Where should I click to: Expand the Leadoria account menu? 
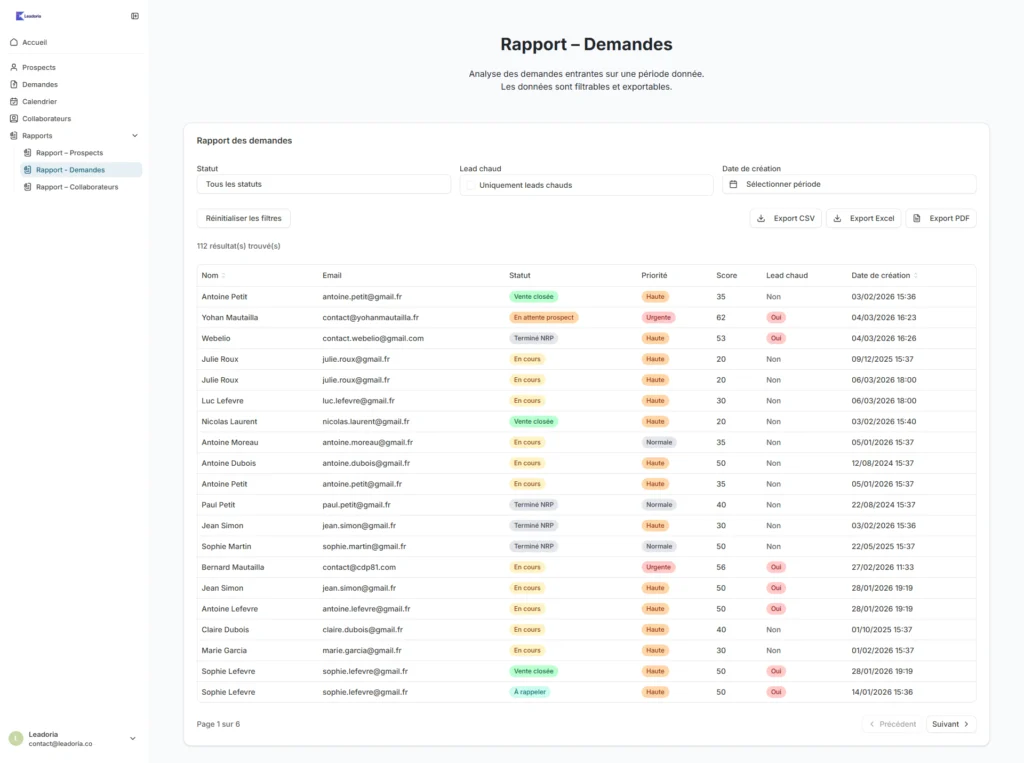(x=133, y=738)
